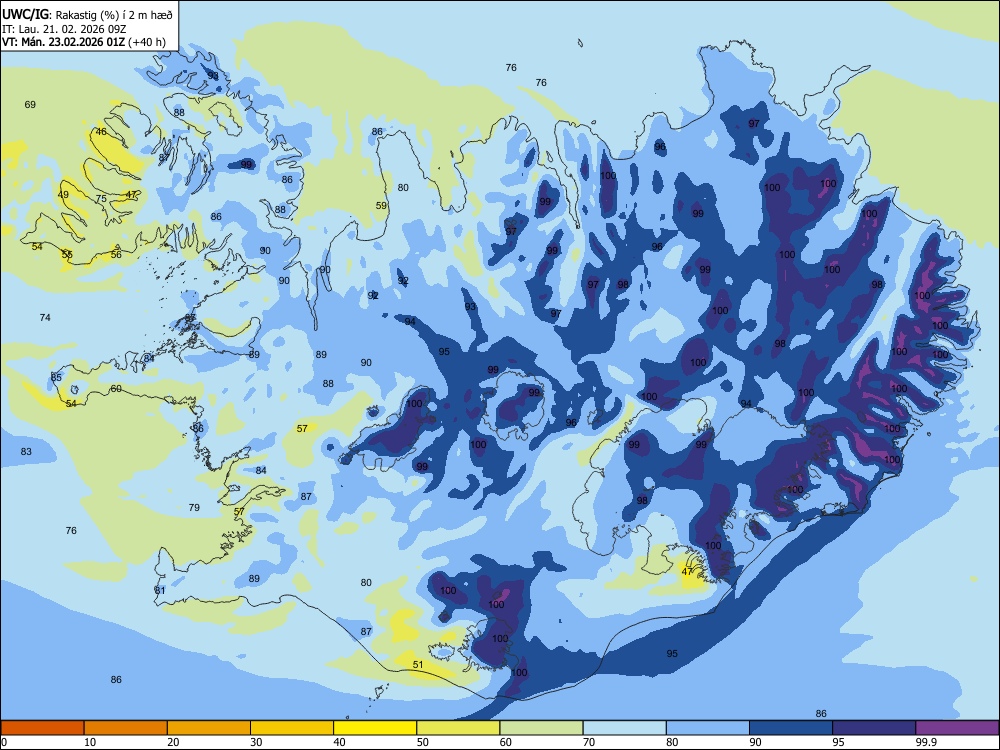Viewport: 1000px width, 750px height.
Task: Select the 30–40 golden legend swatch
Action: click(x=291, y=728)
